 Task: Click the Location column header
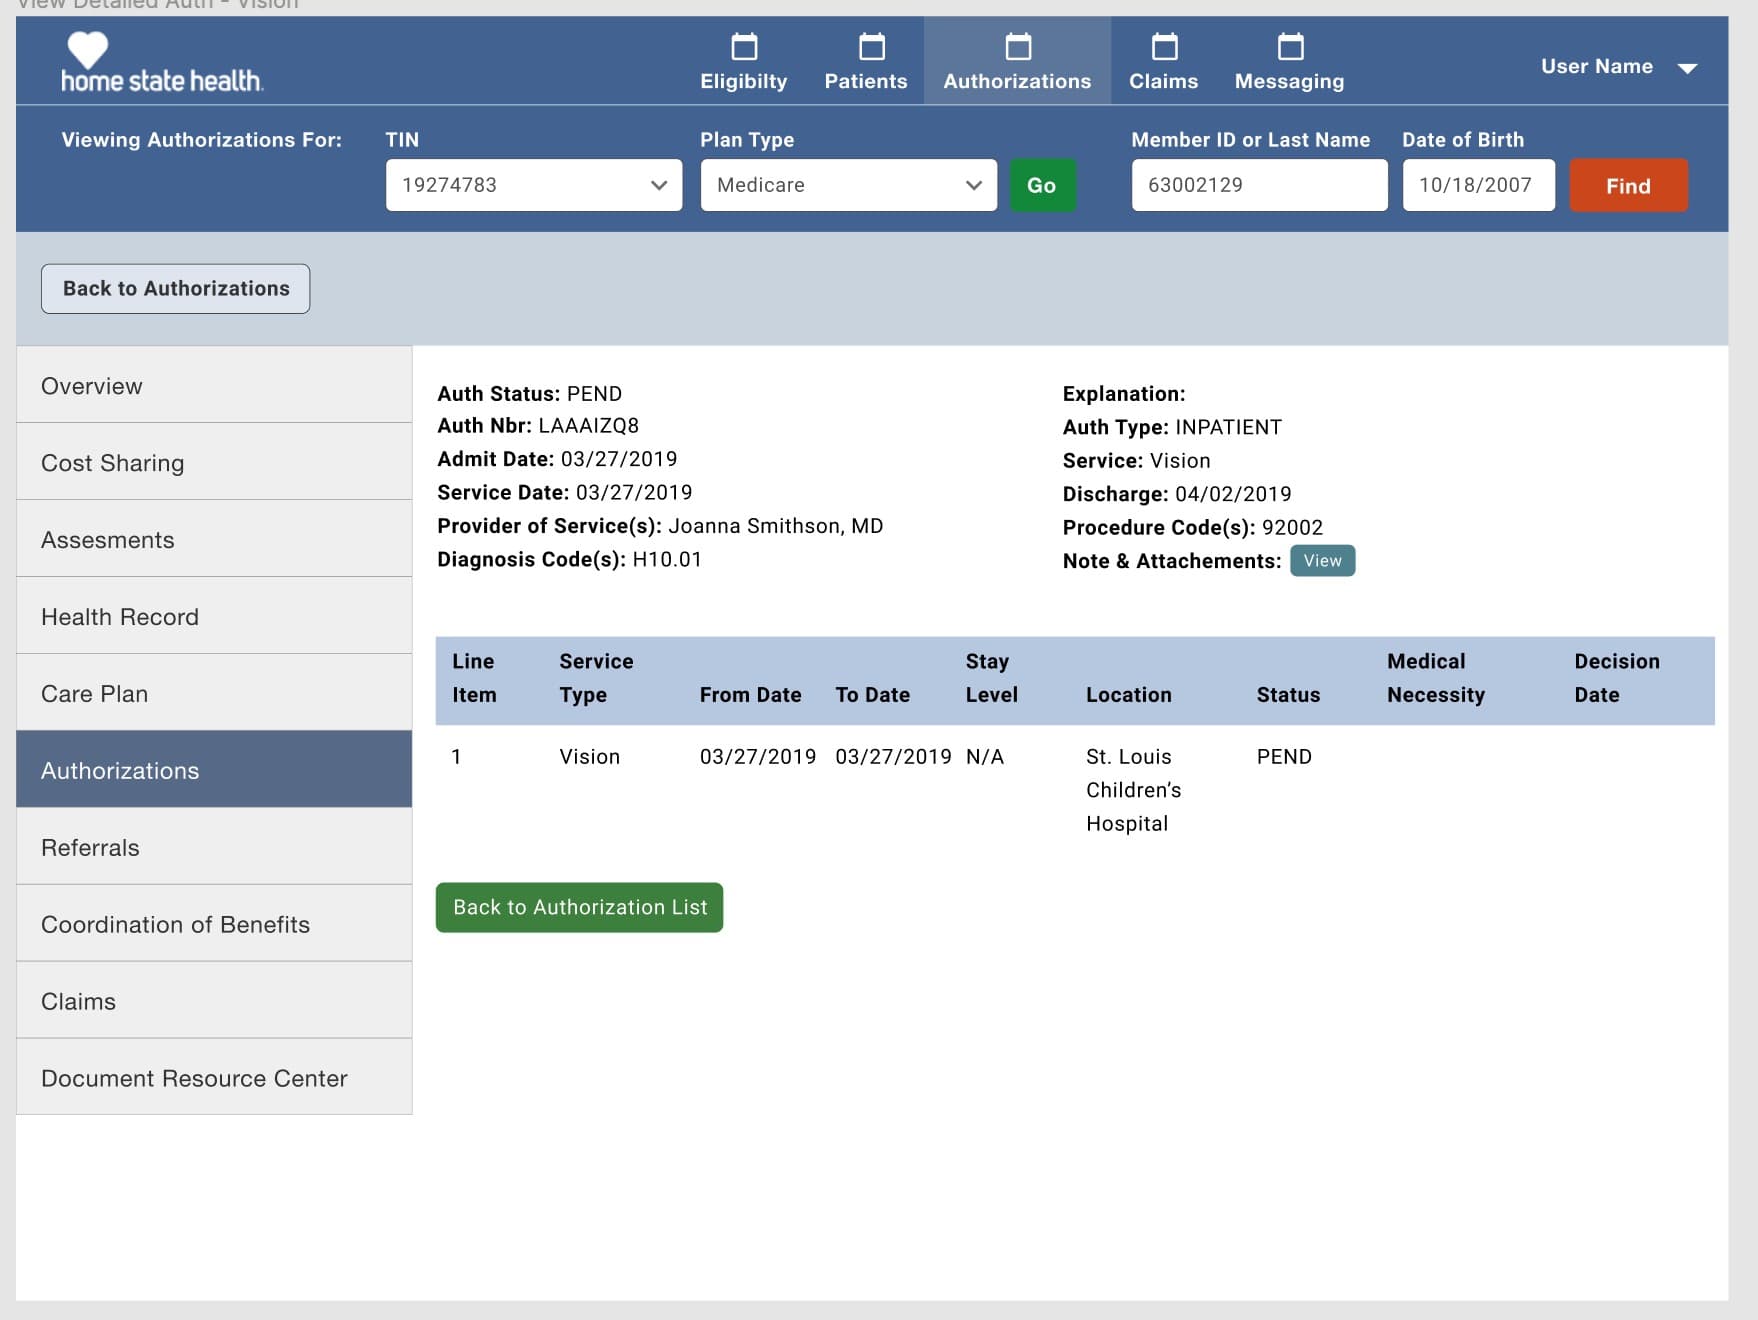pyautogui.click(x=1128, y=695)
